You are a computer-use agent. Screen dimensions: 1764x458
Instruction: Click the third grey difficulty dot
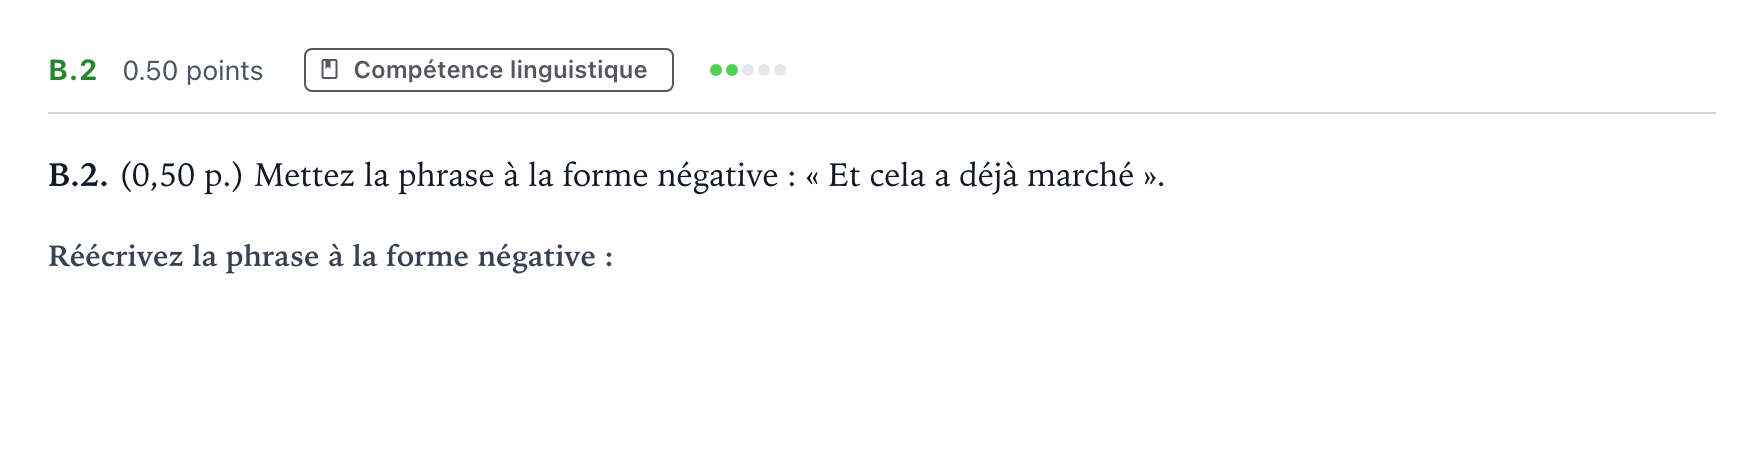click(748, 70)
